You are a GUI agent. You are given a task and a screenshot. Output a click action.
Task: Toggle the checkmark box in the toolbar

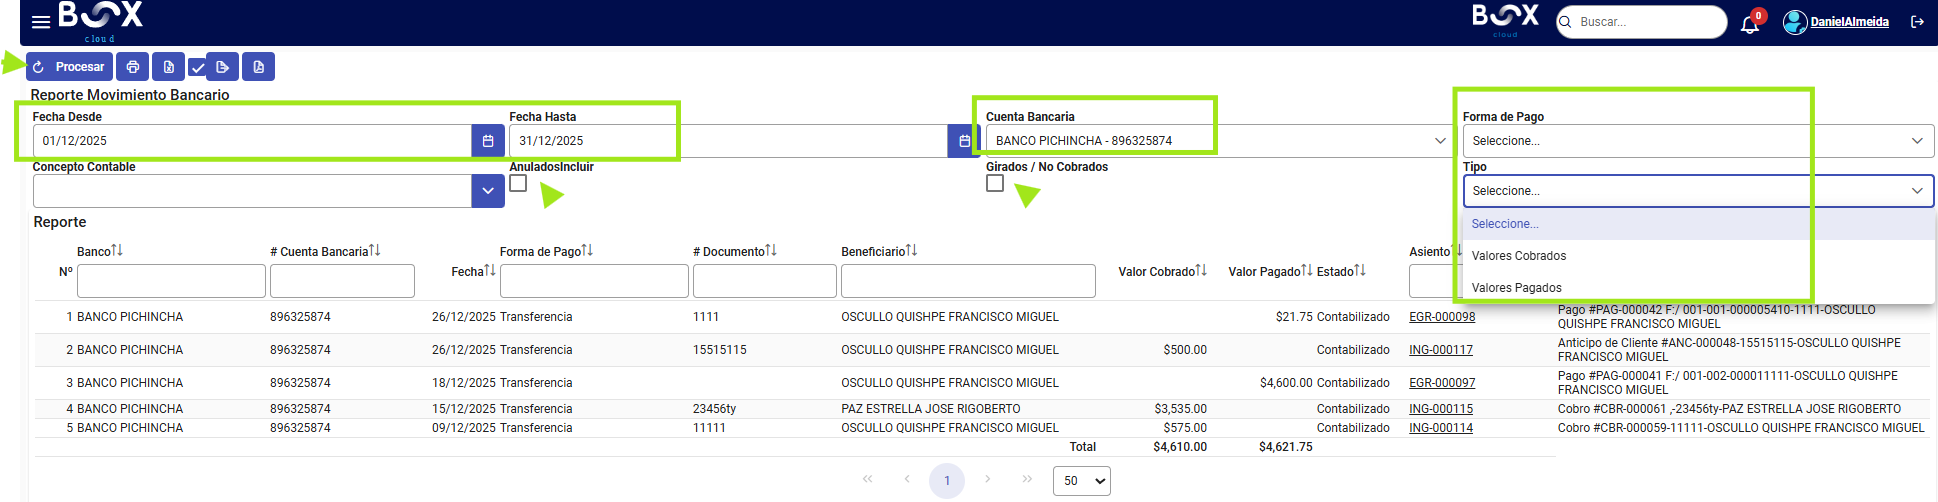(198, 68)
